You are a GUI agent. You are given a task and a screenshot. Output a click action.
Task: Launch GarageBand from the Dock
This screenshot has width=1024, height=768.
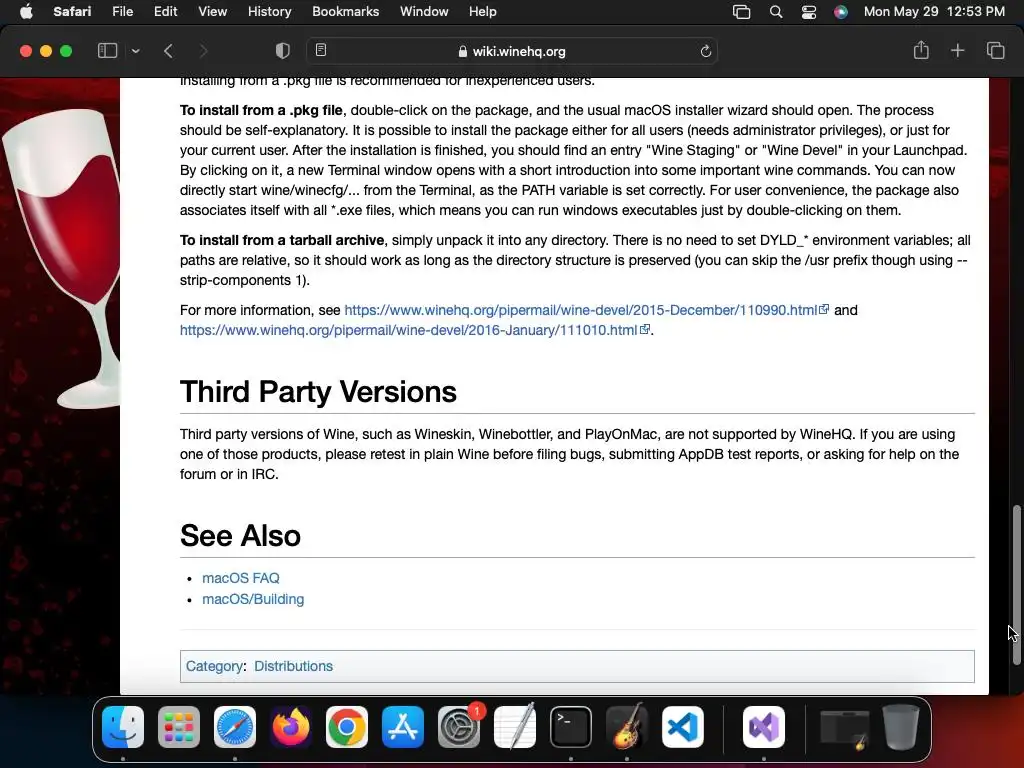627,727
